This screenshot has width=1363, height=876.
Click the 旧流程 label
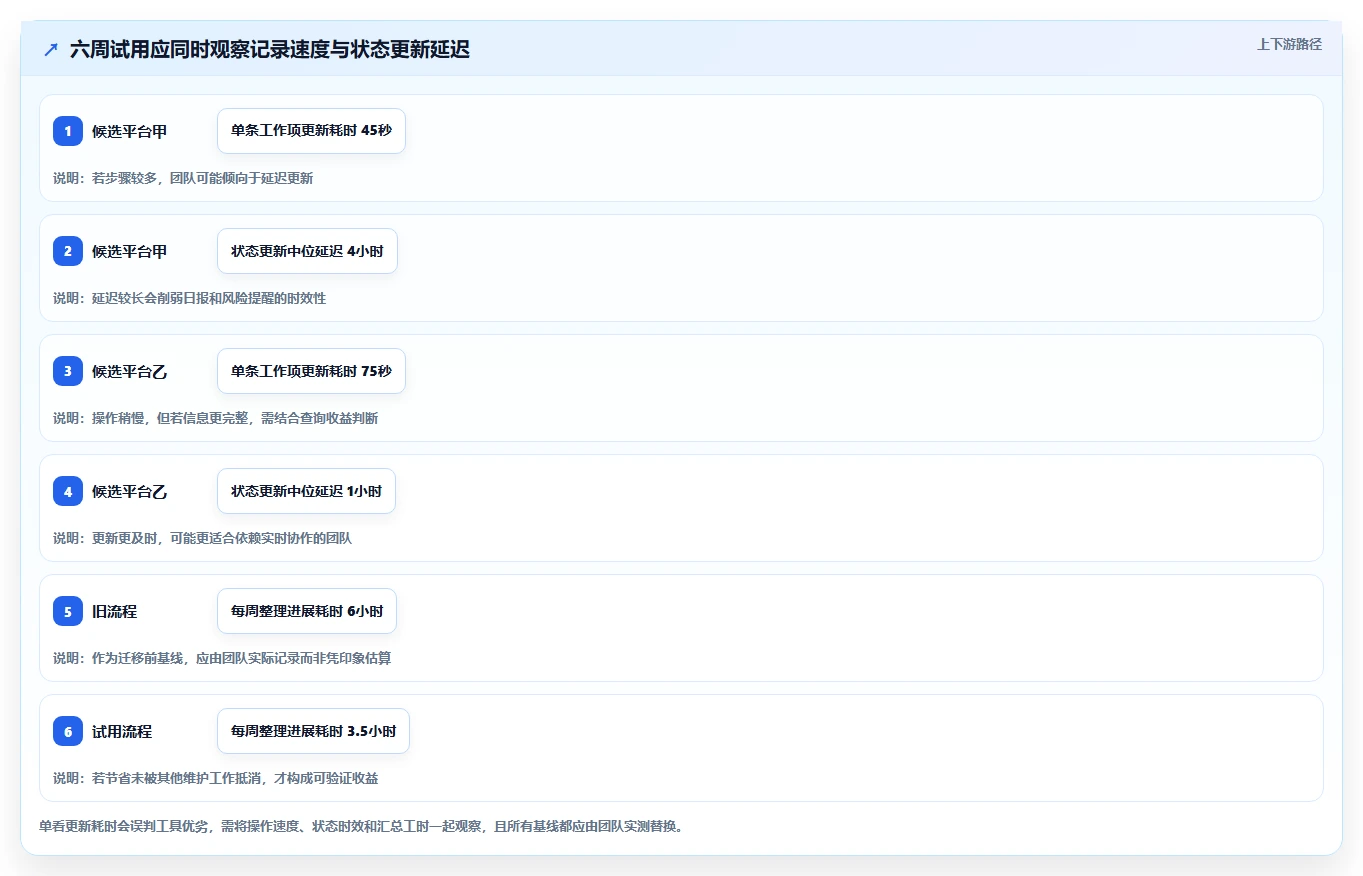click(x=115, y=611)
